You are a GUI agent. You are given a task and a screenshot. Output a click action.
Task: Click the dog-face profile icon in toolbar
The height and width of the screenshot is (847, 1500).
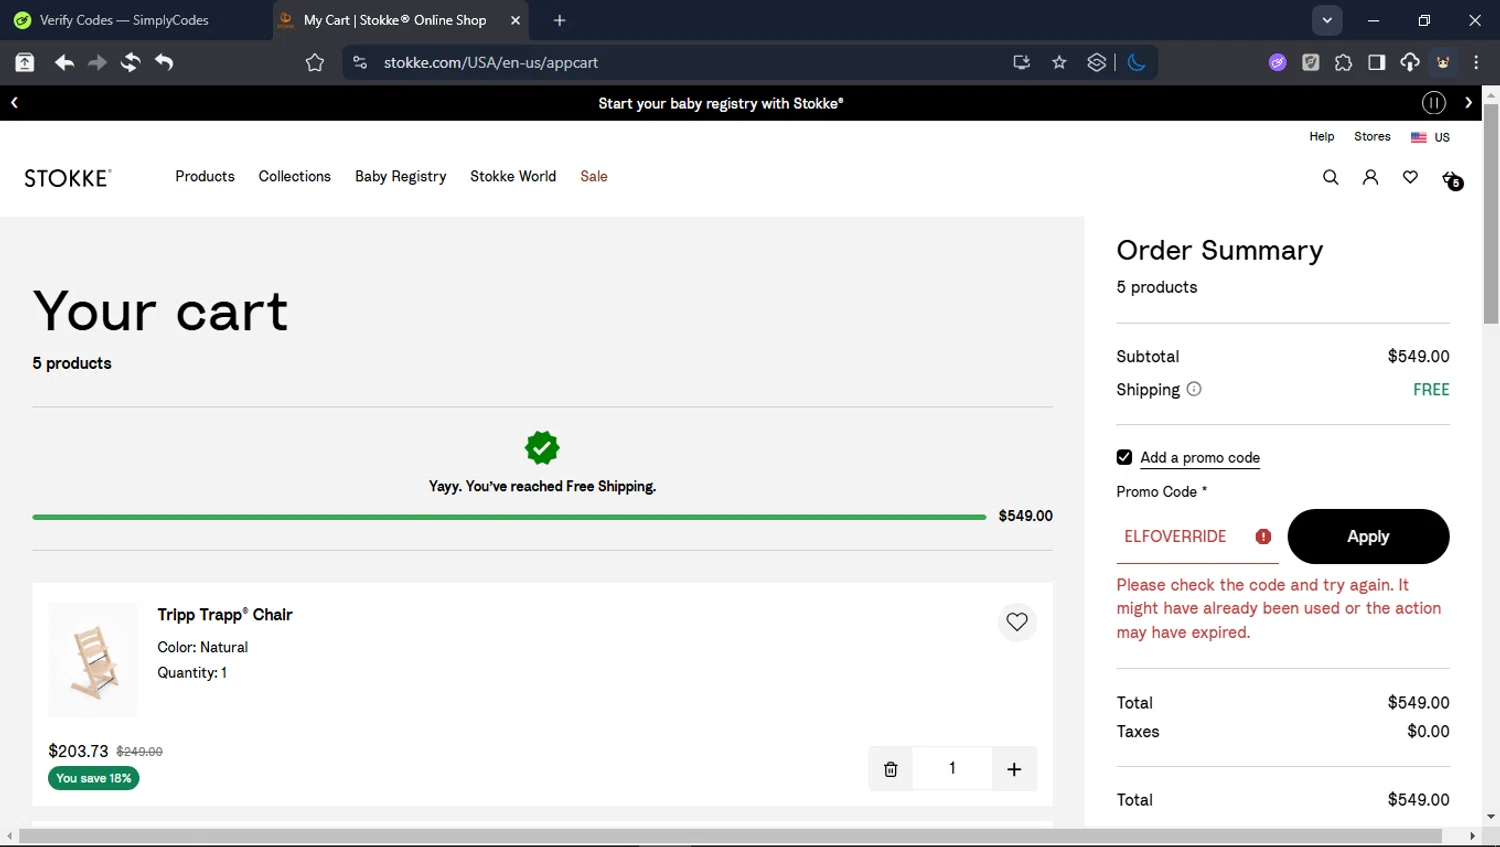pos(1443,62)
